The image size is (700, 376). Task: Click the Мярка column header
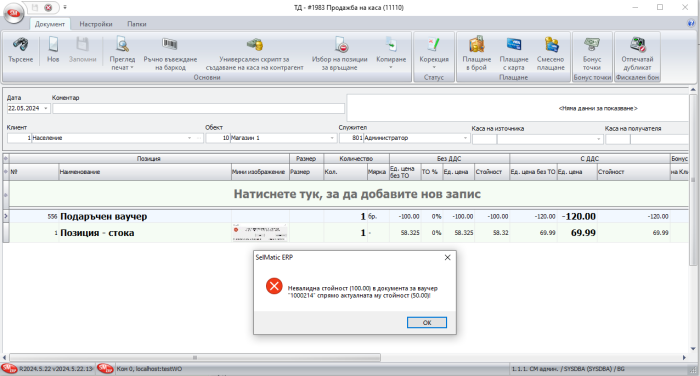(x=378, y=172)
